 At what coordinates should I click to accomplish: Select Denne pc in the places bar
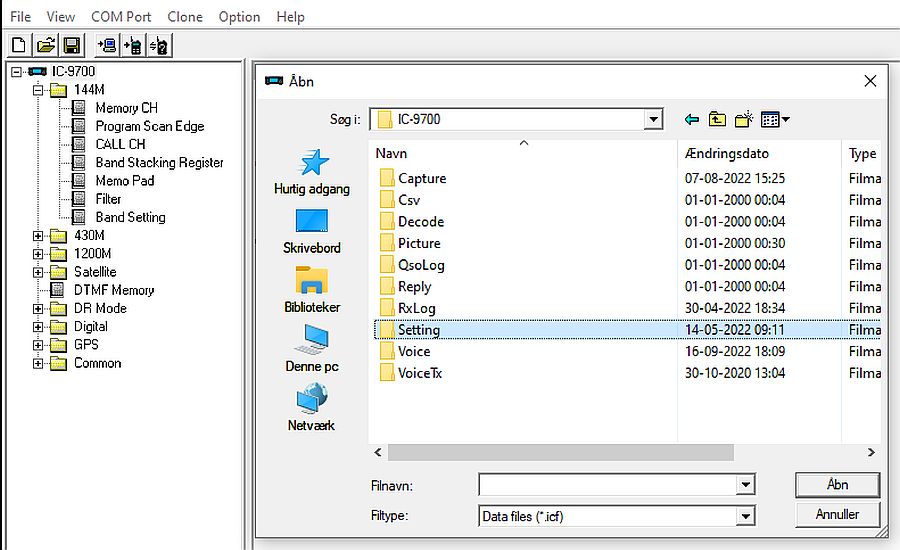click(312, 348)
